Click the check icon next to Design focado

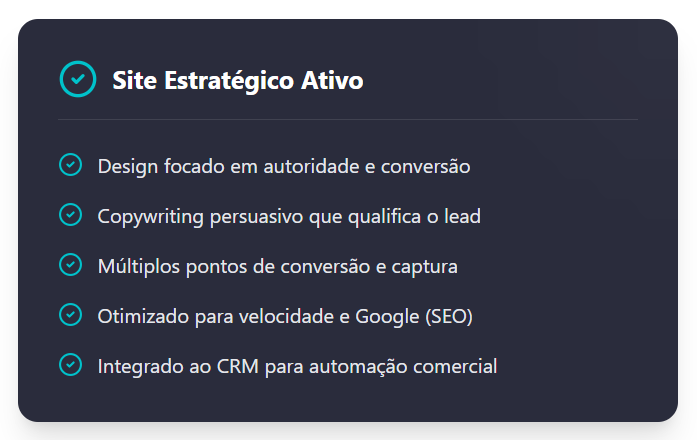[x=70, y=165]
